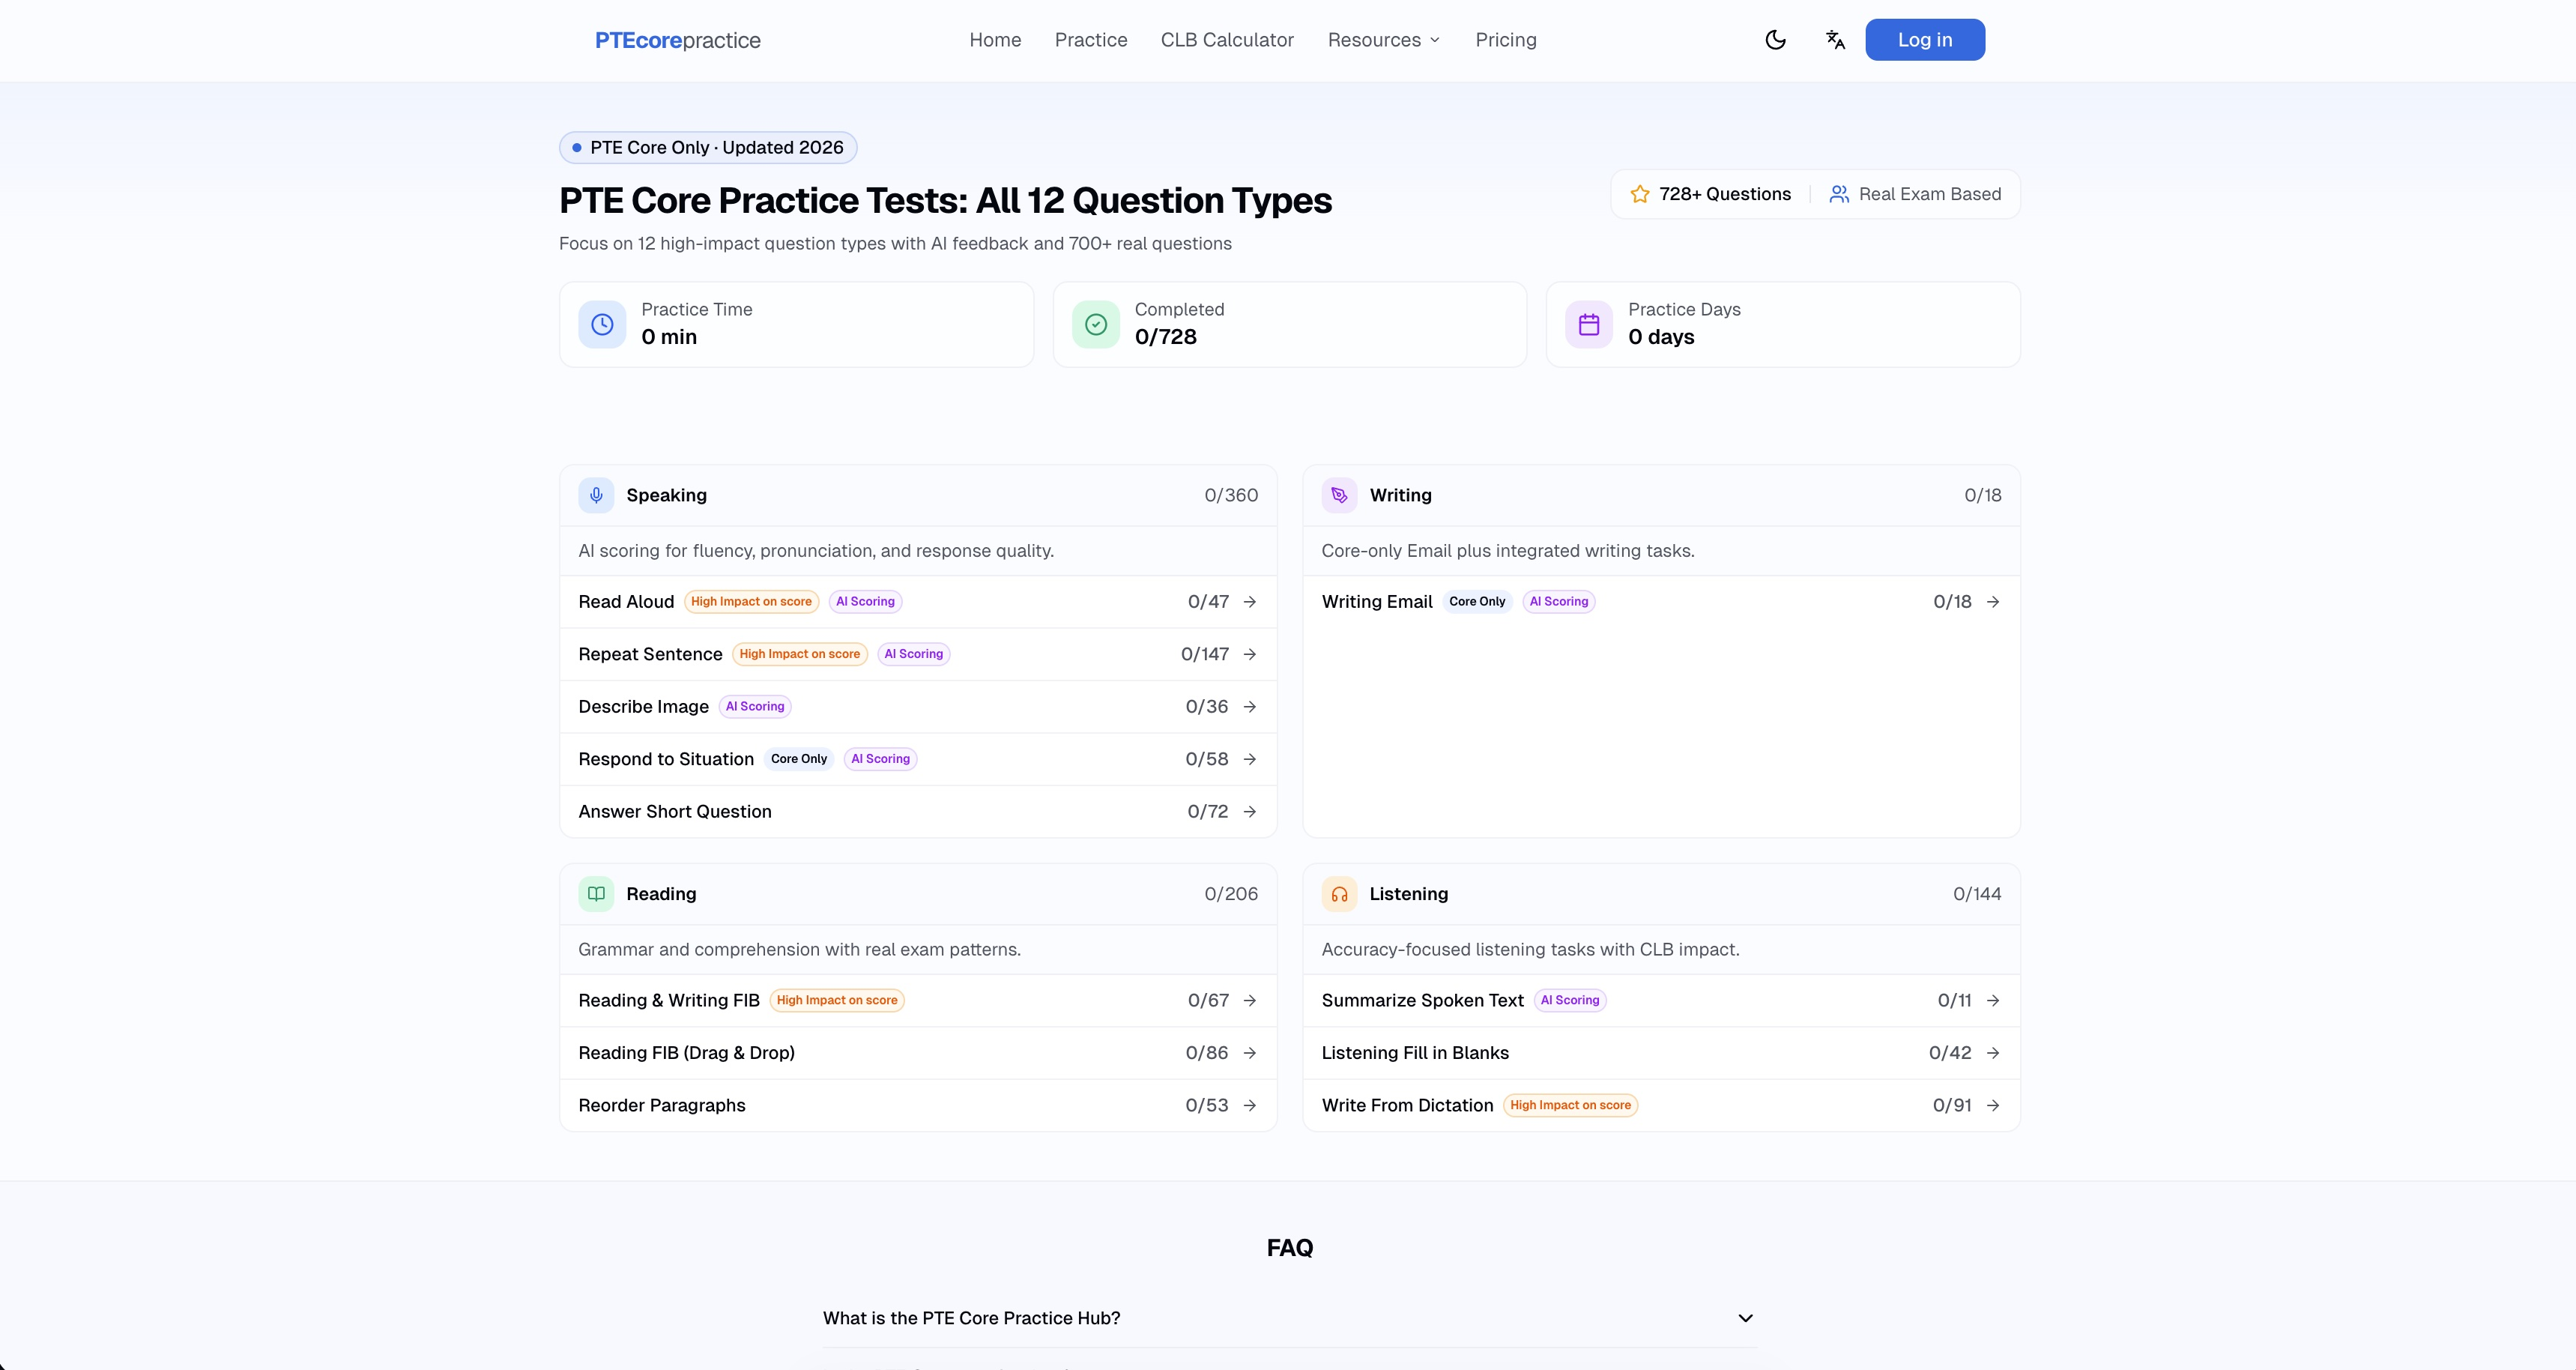This screenshot has height=1370, width=2576.
Task: Click the Speaking microphone icon
Action: click(596, 495)
